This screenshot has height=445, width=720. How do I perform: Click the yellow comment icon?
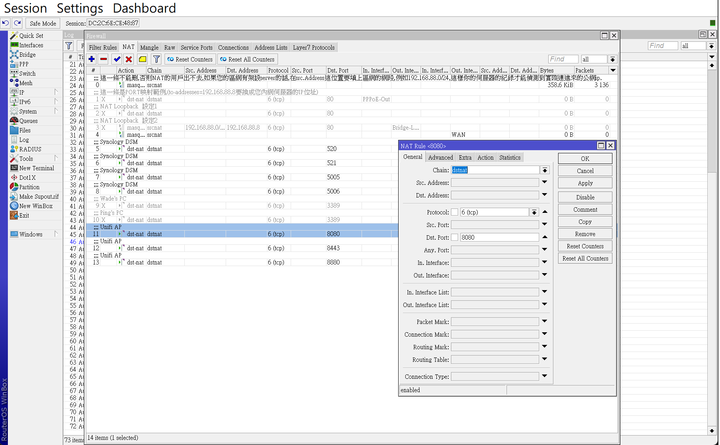click(x=143, y=59)
